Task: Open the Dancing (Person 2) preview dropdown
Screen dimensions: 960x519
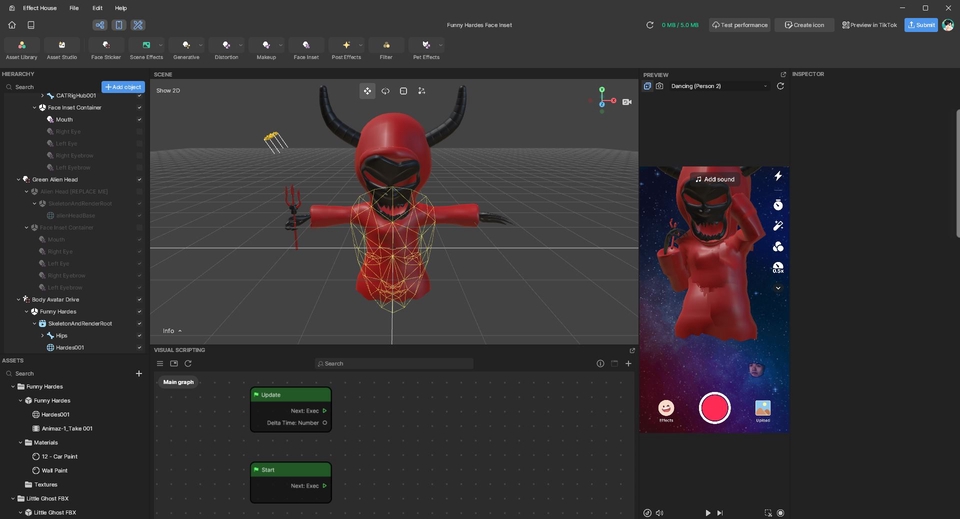Action: tap(719, 86)
